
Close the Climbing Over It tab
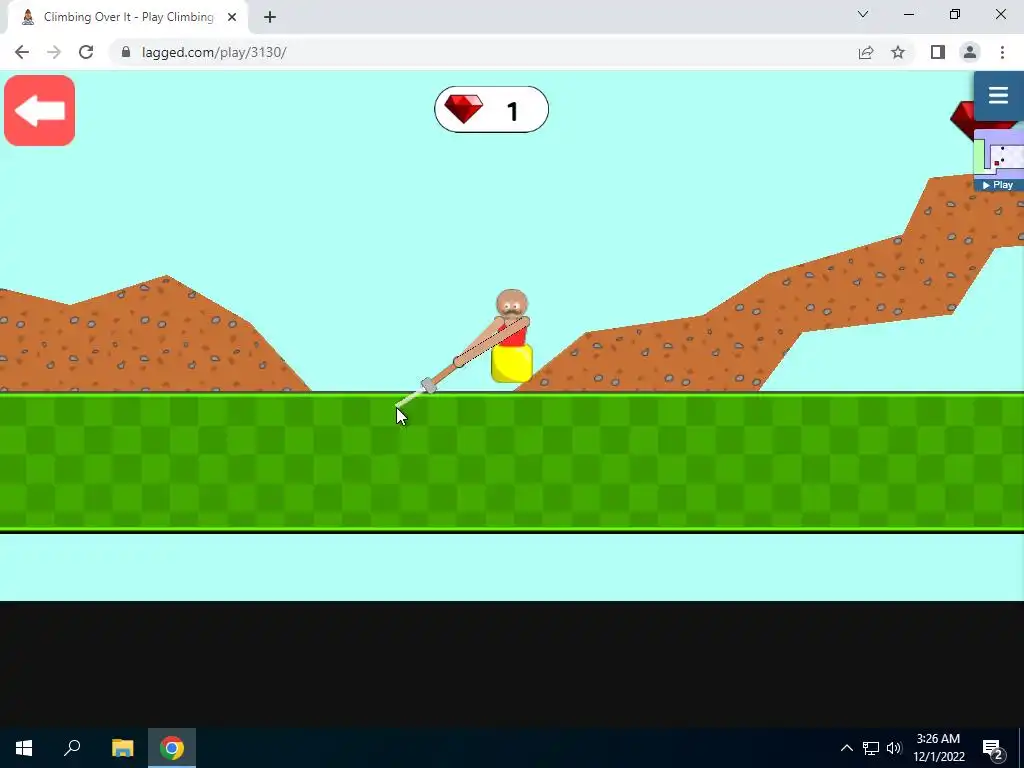[x=232, y=17]
